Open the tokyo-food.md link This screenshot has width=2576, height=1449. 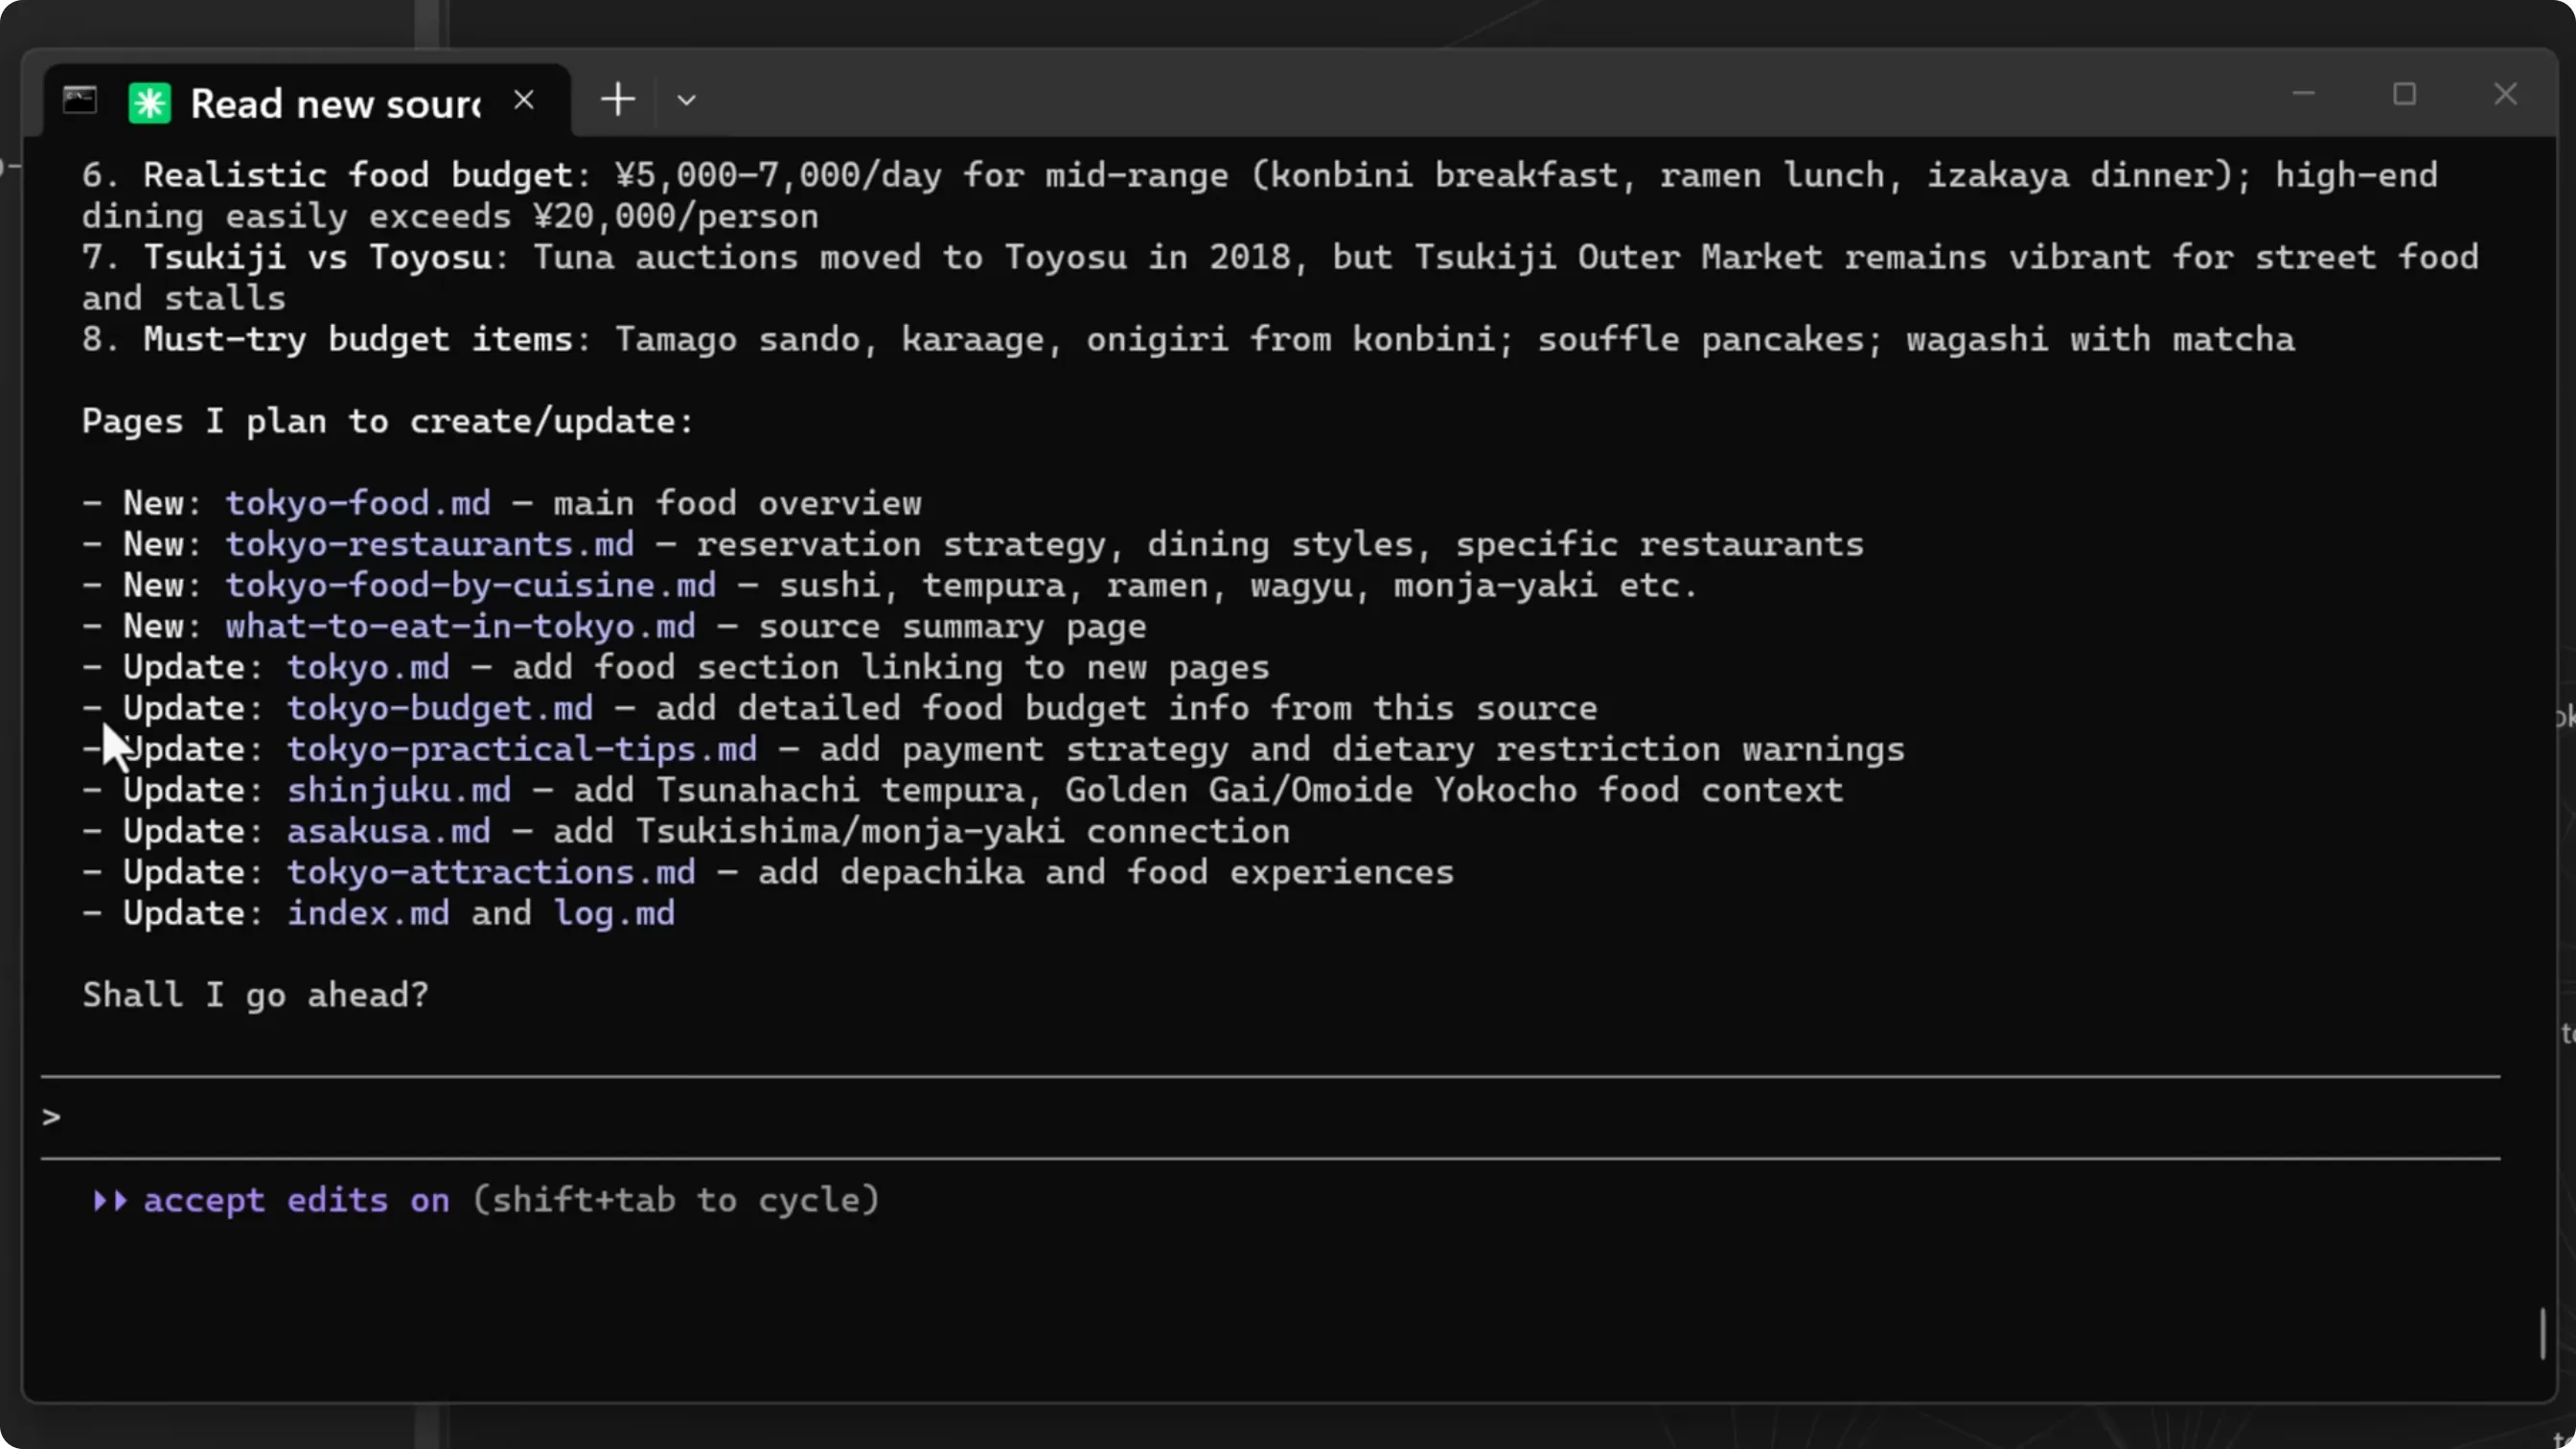click(x=358, y=503)
